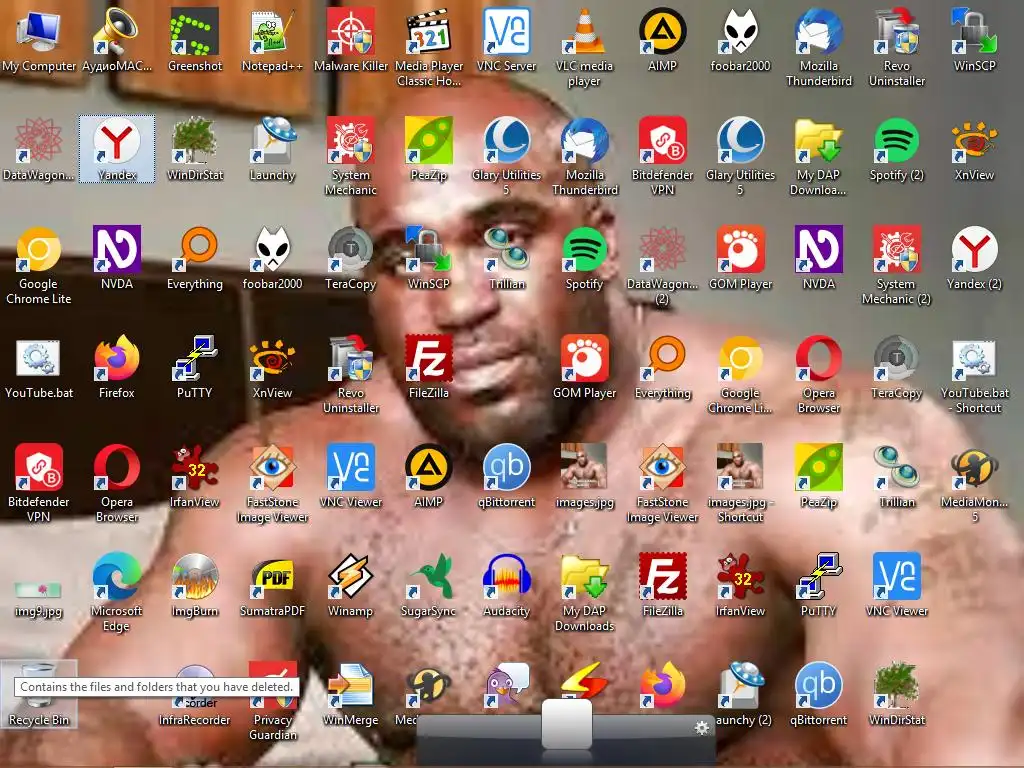Open the Audacity headphones icon
The height and width of the screenshot is (768, 1024).
click(506, 586)
